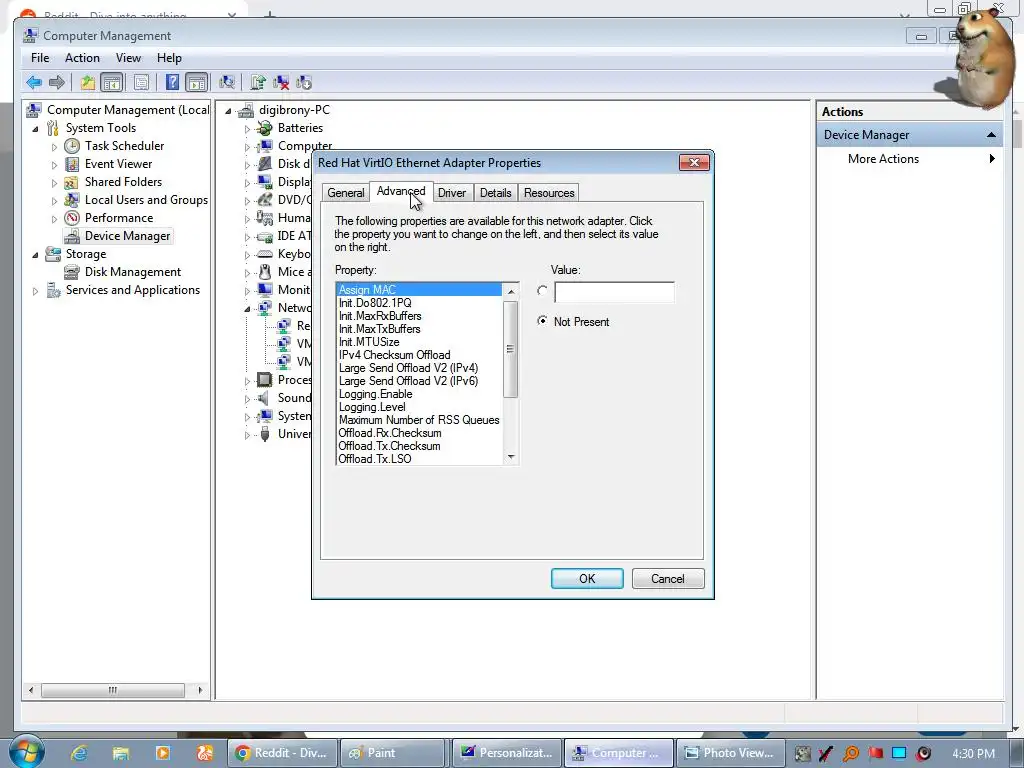Click Cancel in adapter properties dialog
The height and width of the screenshot is (768, 1024).
[x=668, y=579]
